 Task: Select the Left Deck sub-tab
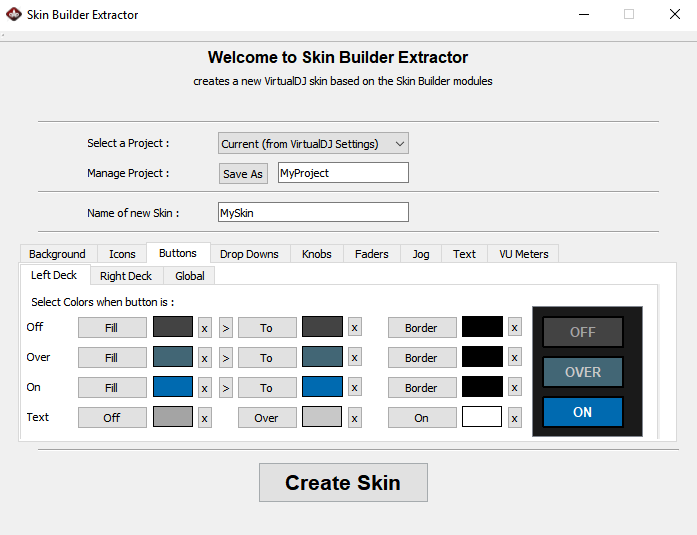tap(54, 275)
